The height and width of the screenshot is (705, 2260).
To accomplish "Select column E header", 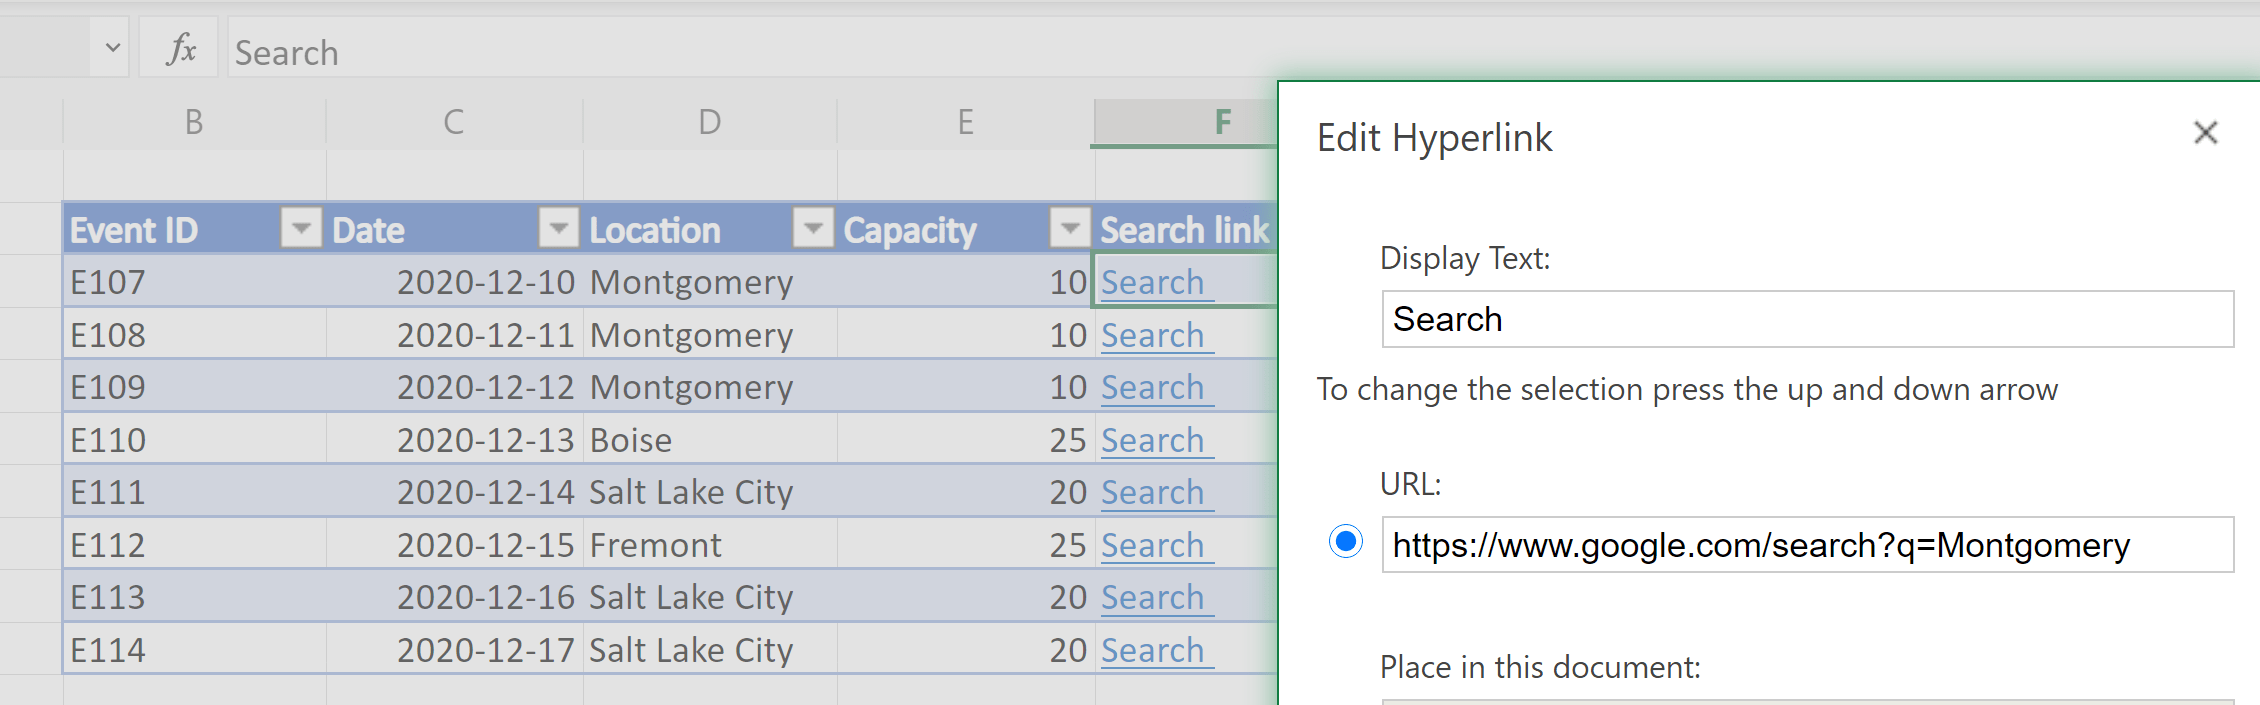I will coord(965,123).
